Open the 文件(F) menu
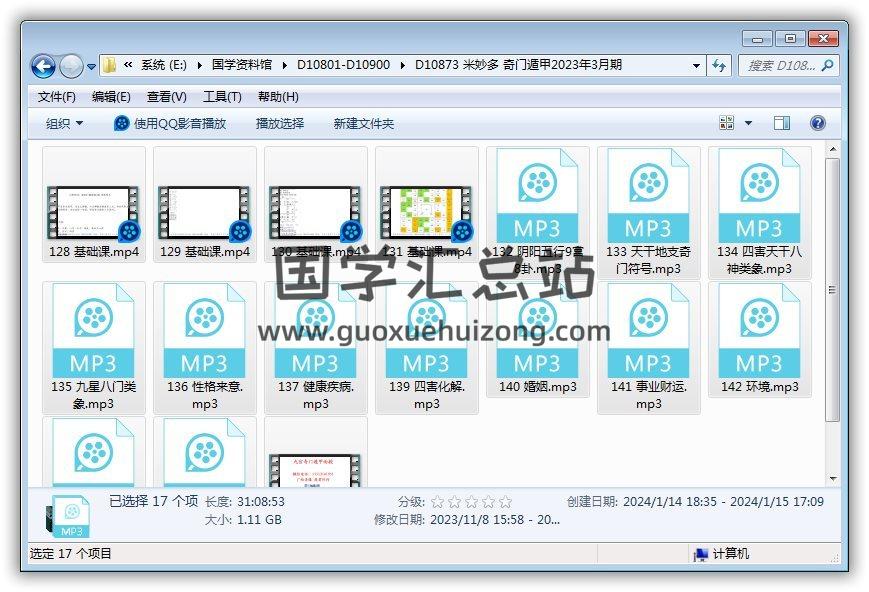Viewport: 869px width, 592px height. click(57, 97)
